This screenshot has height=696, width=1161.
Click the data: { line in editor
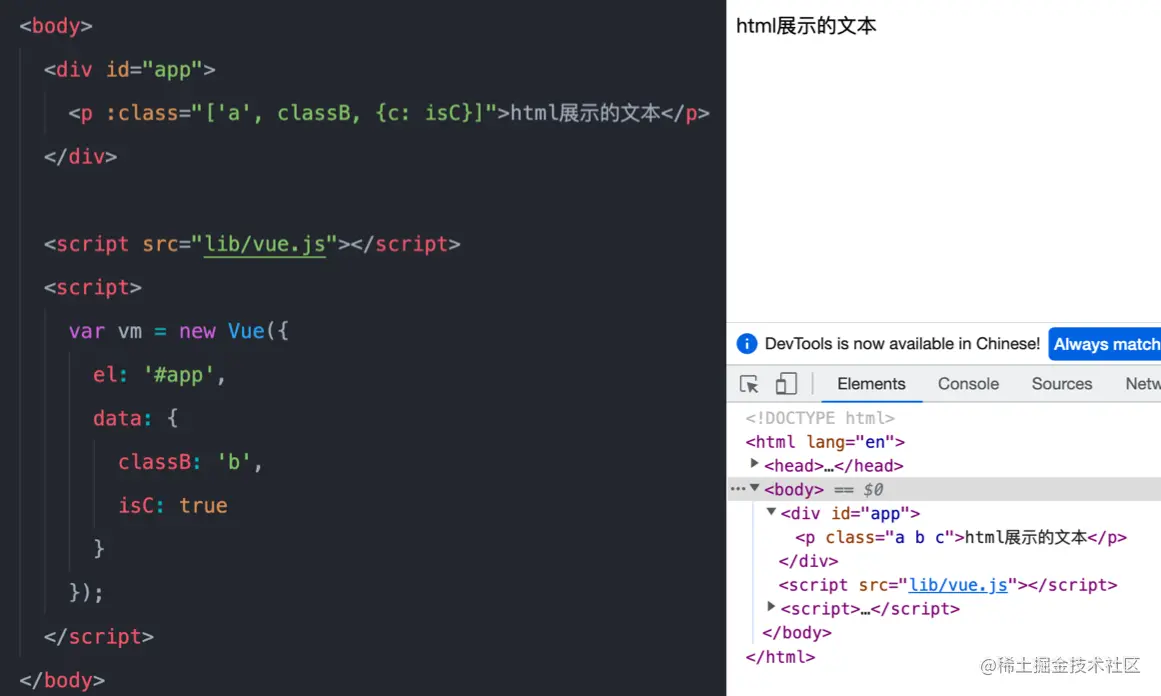tap(135, 418)
